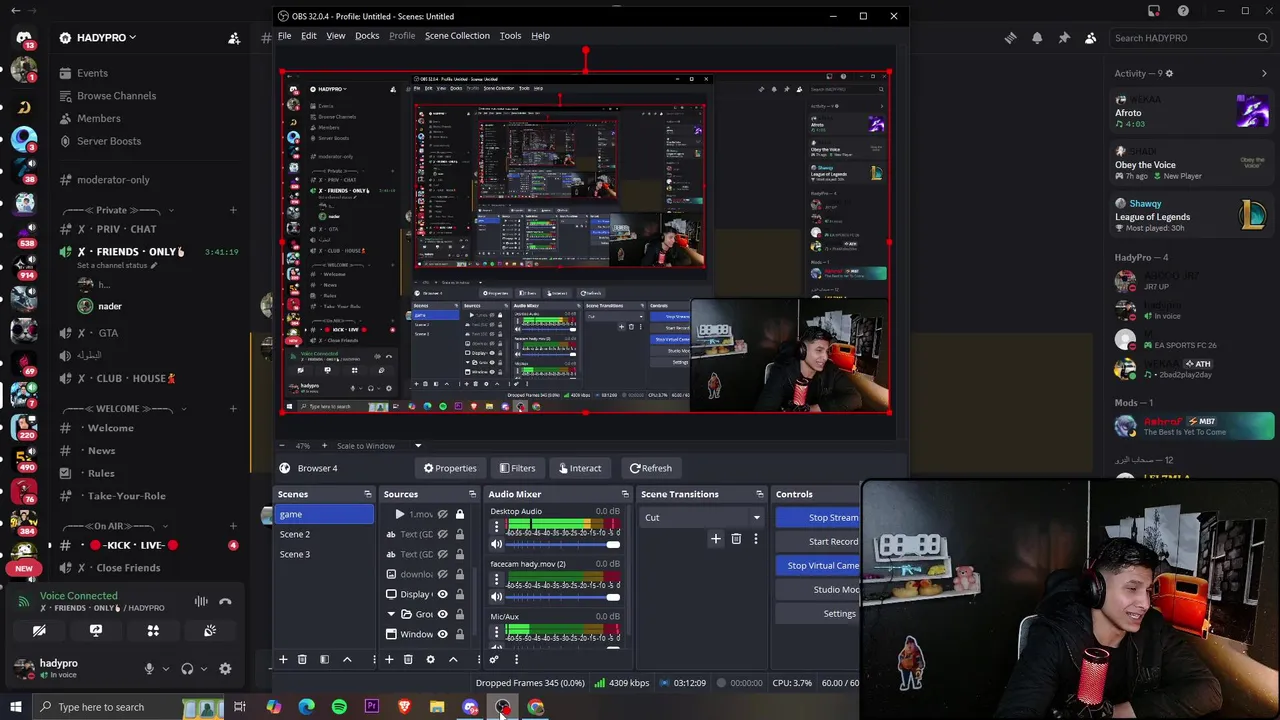Collapse the Group source folder
Viewport: 1280px width, 720px height.
[x=391, y=614]
